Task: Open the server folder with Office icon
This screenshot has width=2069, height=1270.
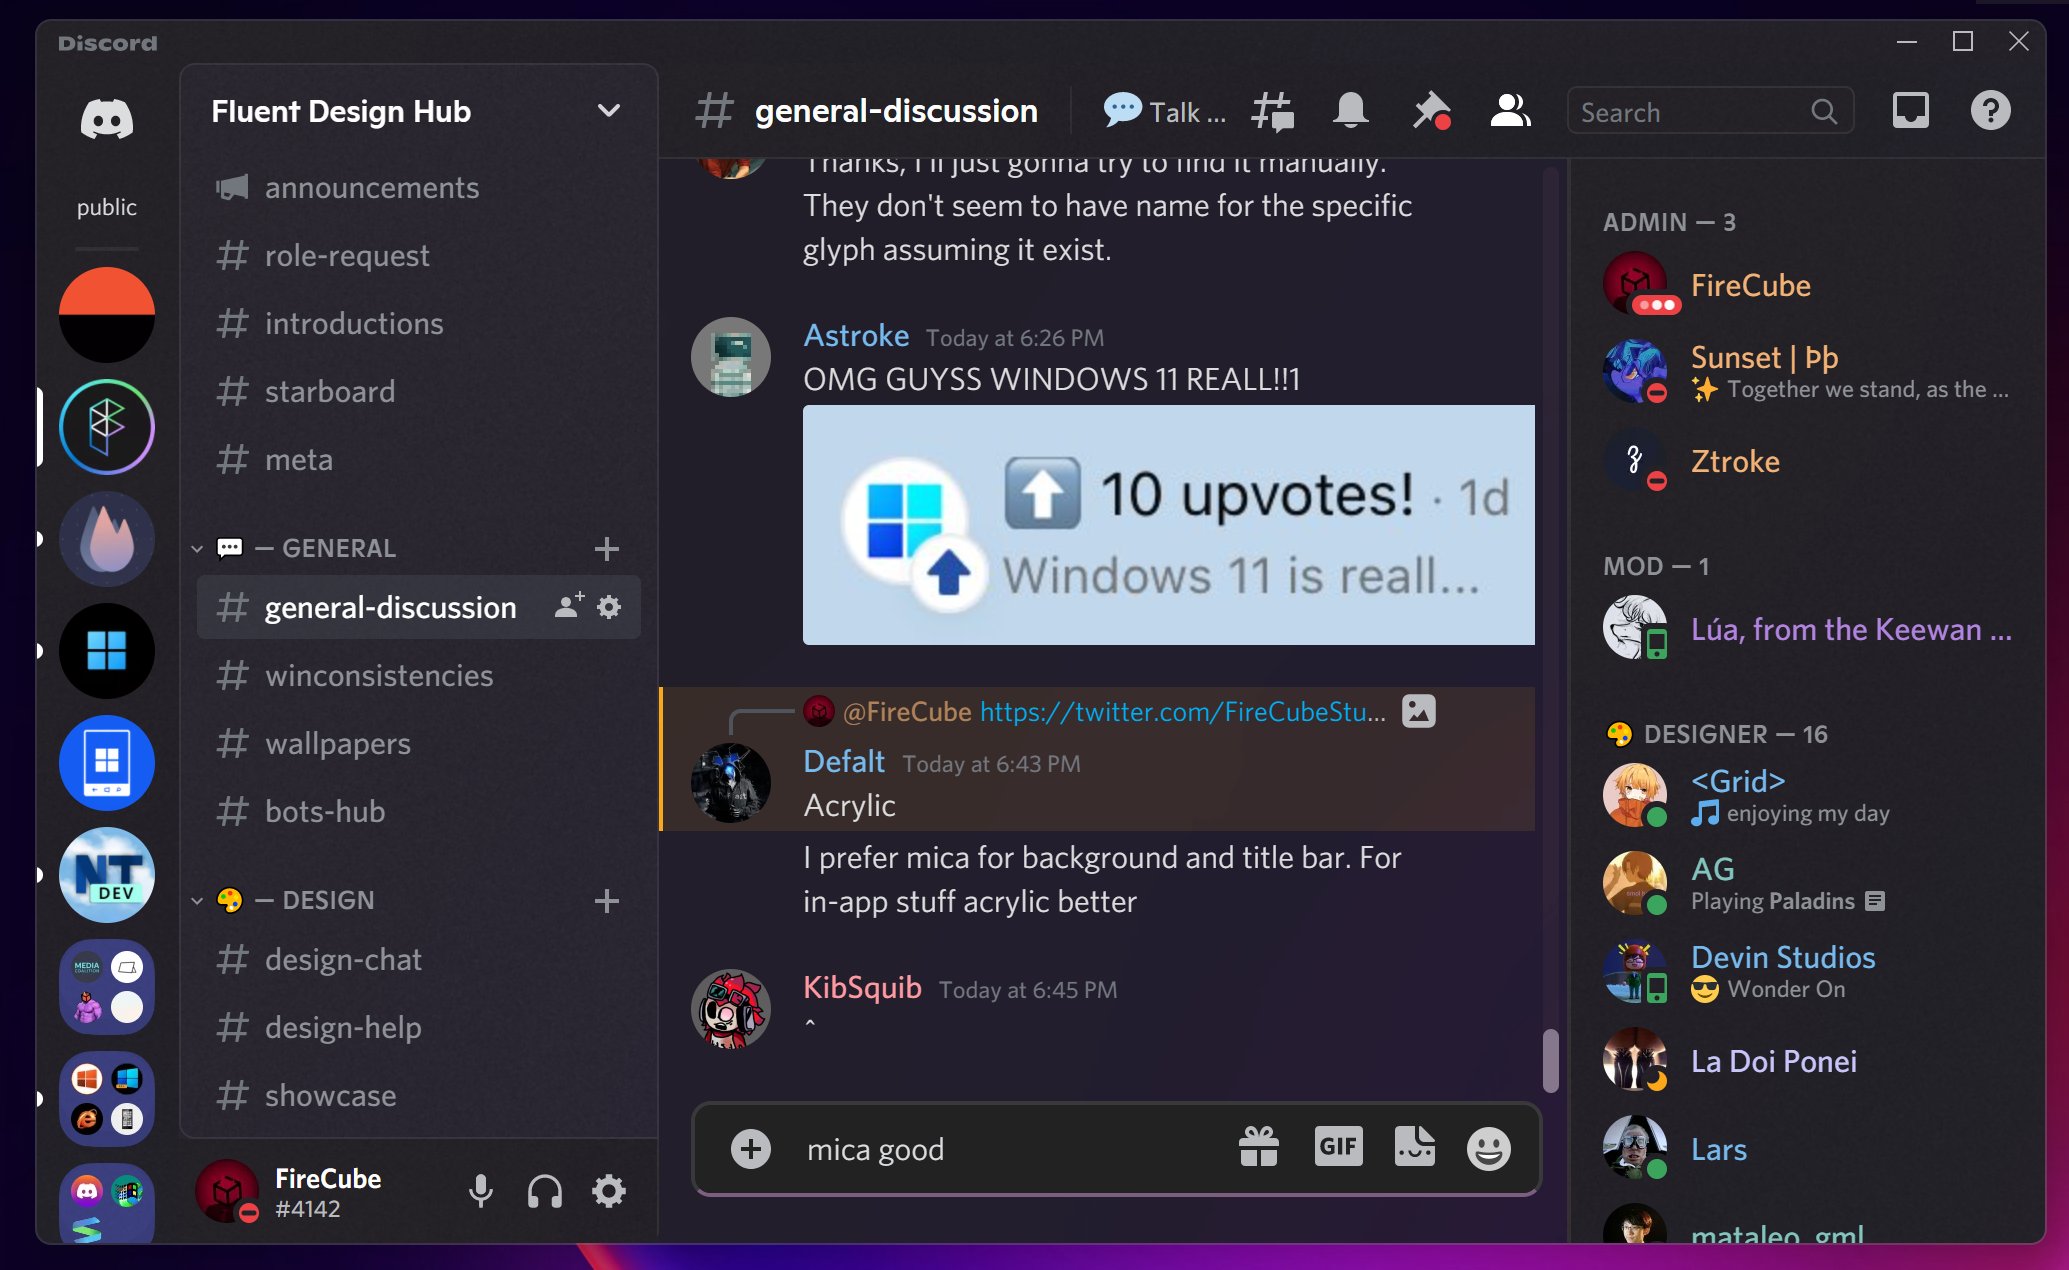Action: (x=107, y=1099)
